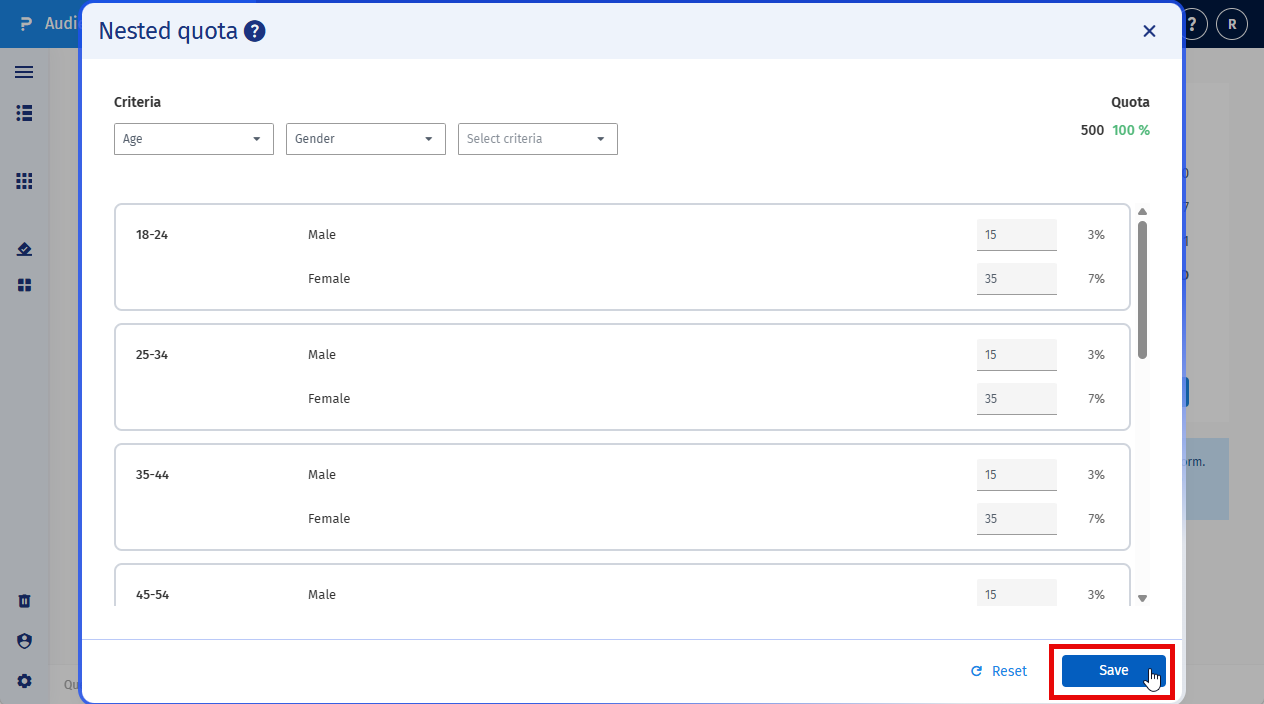Edit the Female quota for 25-34

click(1016, 398)
